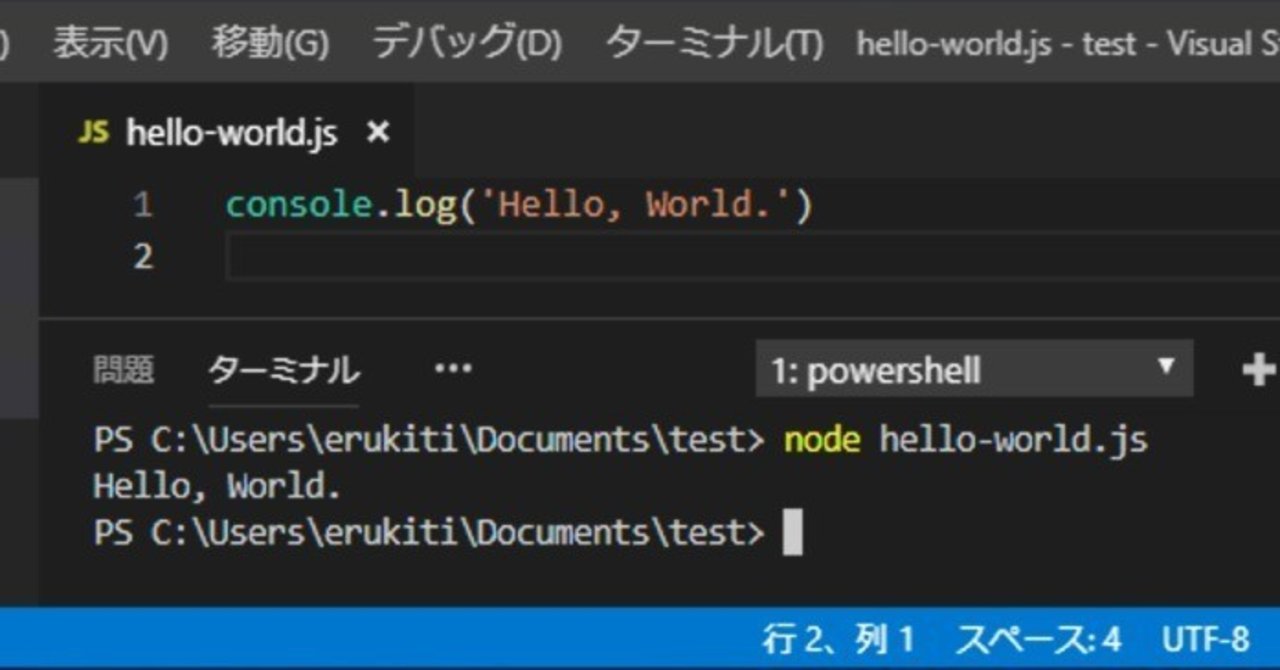Image resolution: width=1280 pixels, height=670 pixels.
Task: Click the ellipsis icon for additional panel views
Action: [453, 368]
